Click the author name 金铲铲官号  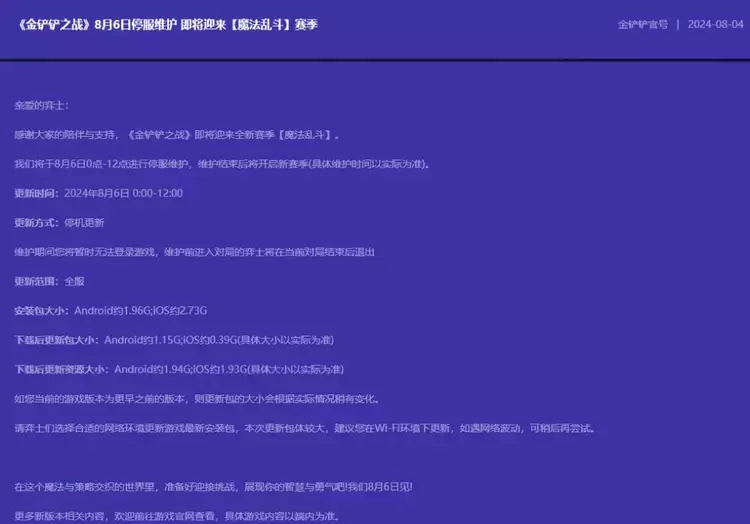(x=643, y=24)
